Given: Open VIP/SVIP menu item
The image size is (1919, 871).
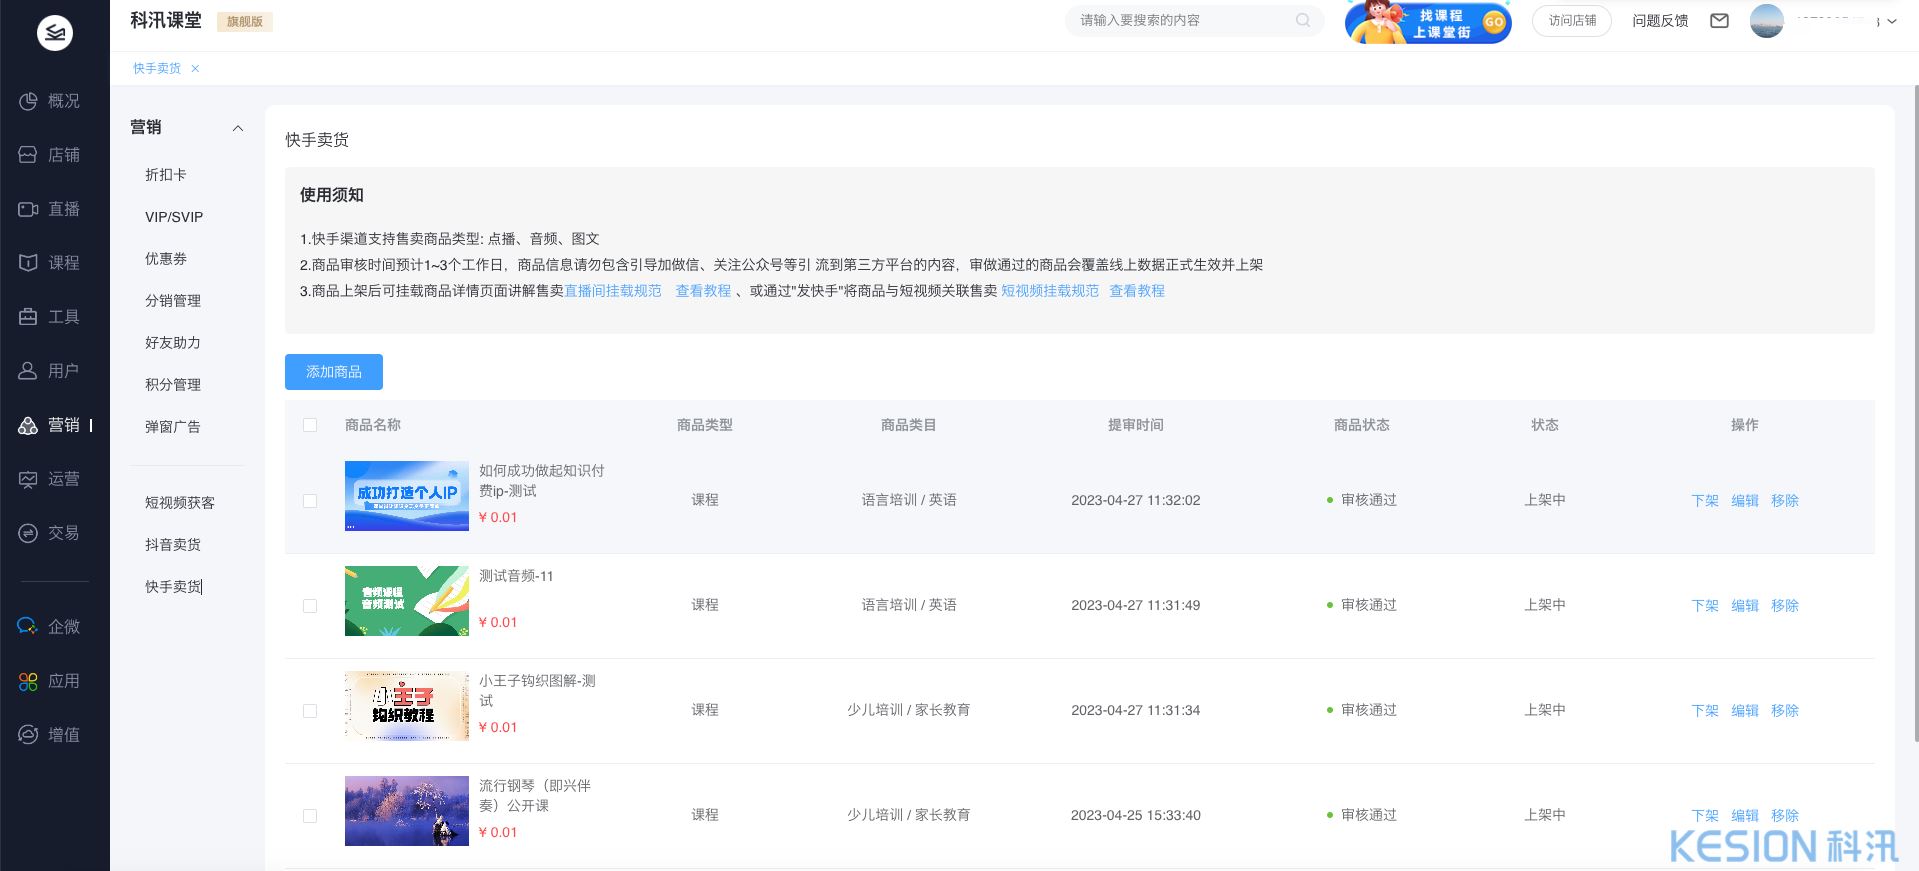Looking at the screenshot, I should pos(174,217).
